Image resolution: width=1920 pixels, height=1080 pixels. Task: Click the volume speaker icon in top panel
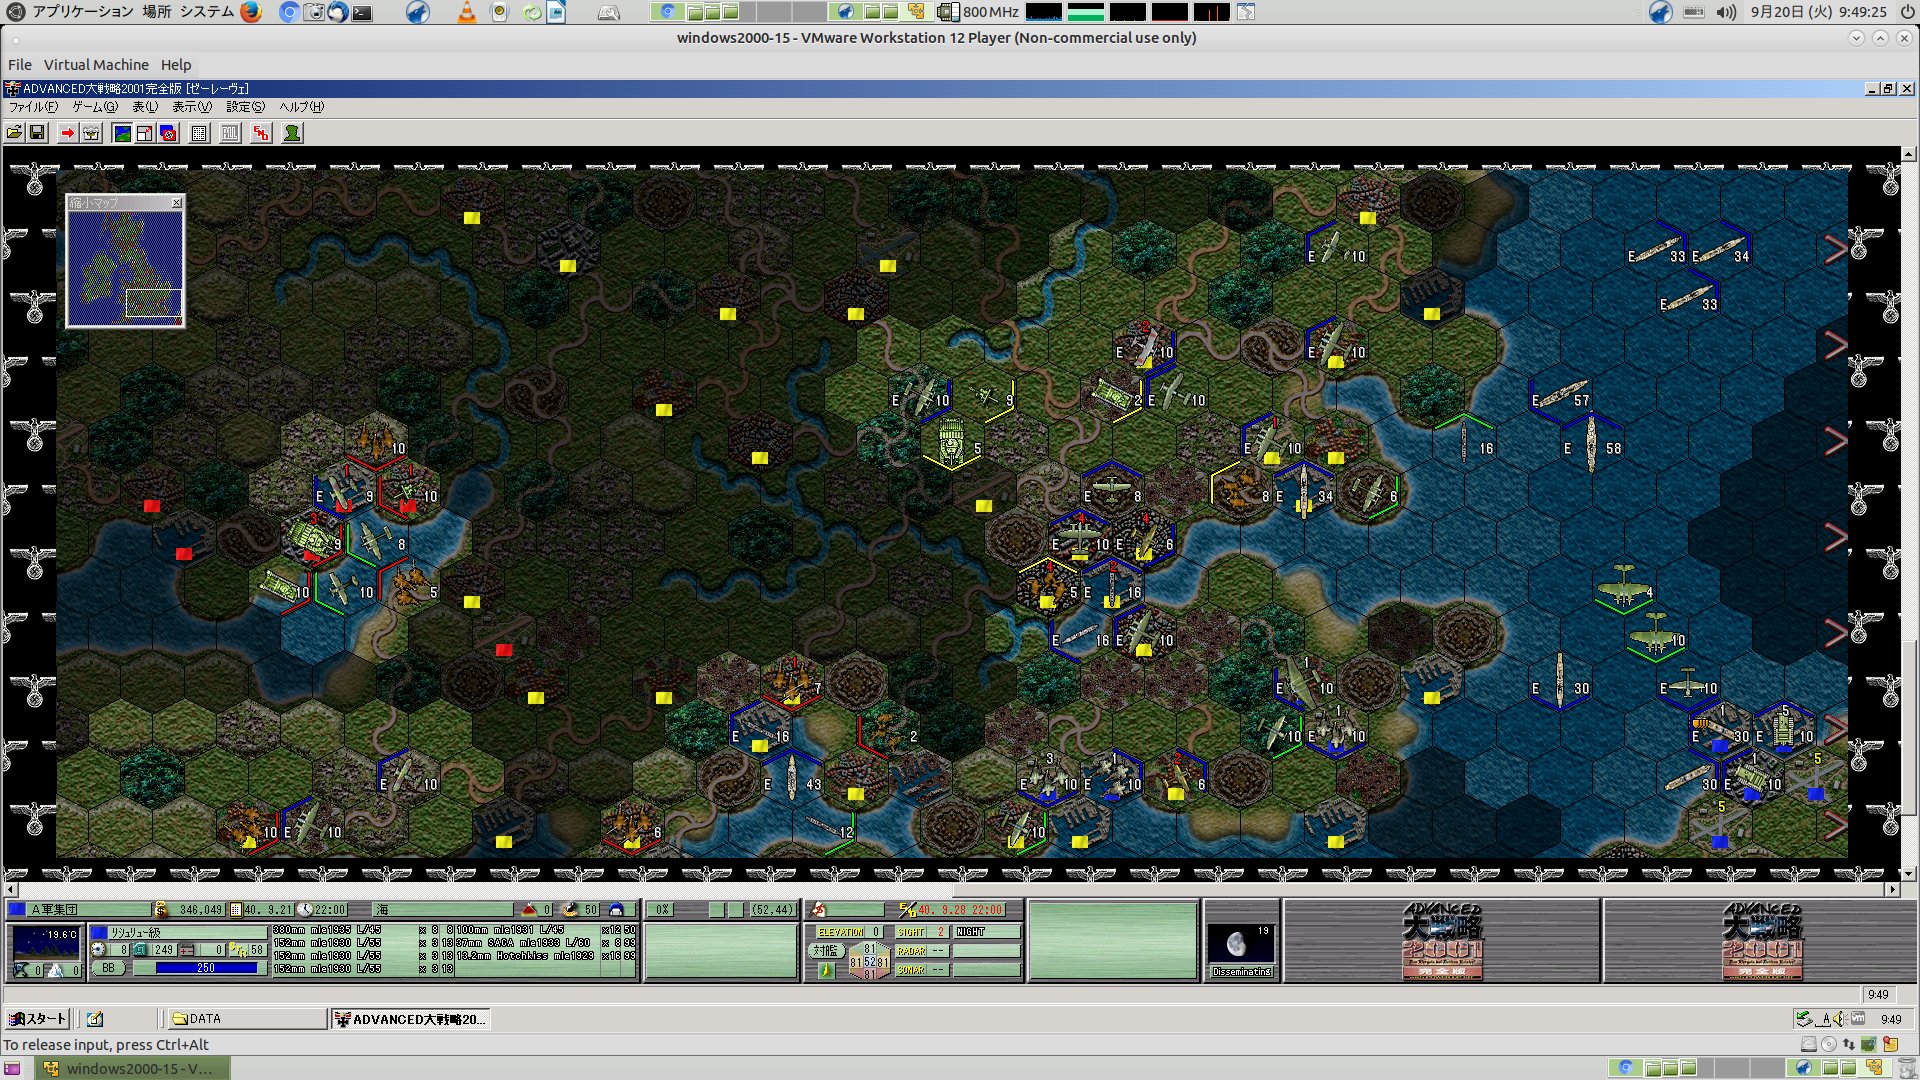pyautogui.click(x=1726, y=12)
